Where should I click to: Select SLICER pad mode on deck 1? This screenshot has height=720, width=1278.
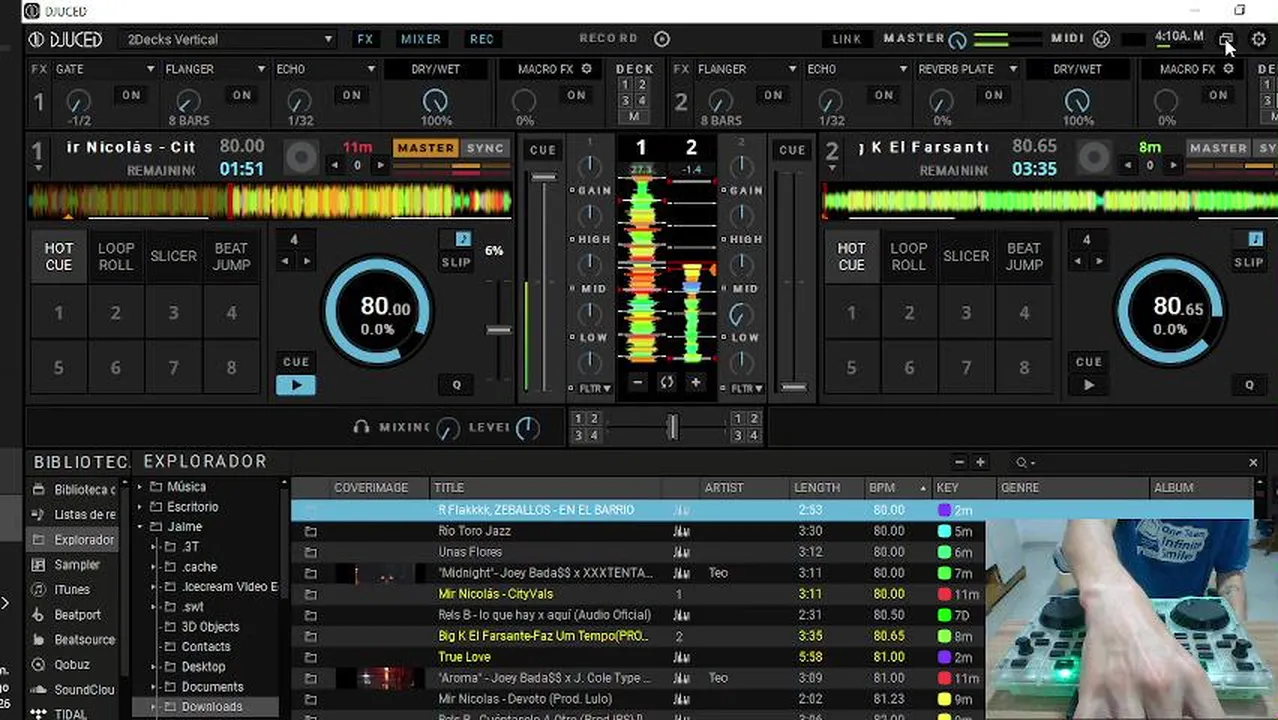(x=173, y=256)
